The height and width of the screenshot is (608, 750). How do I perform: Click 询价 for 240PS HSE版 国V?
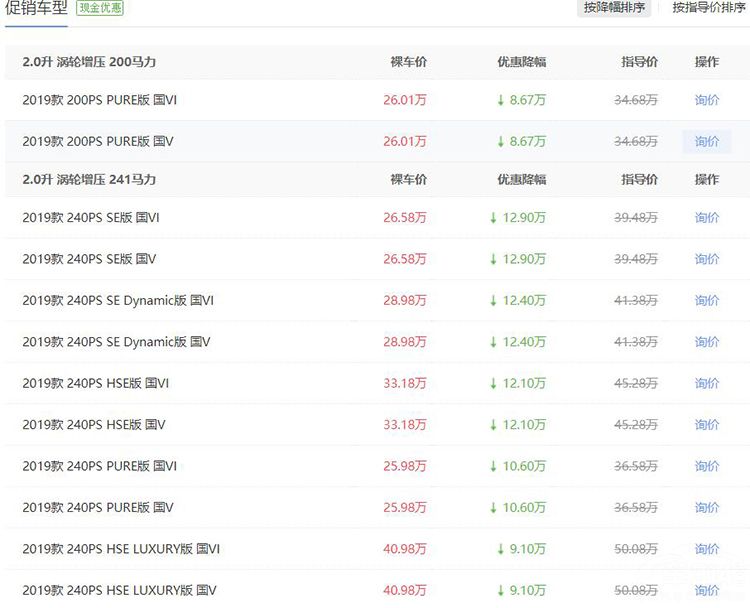pyautogui.click(x=707, y=425)
